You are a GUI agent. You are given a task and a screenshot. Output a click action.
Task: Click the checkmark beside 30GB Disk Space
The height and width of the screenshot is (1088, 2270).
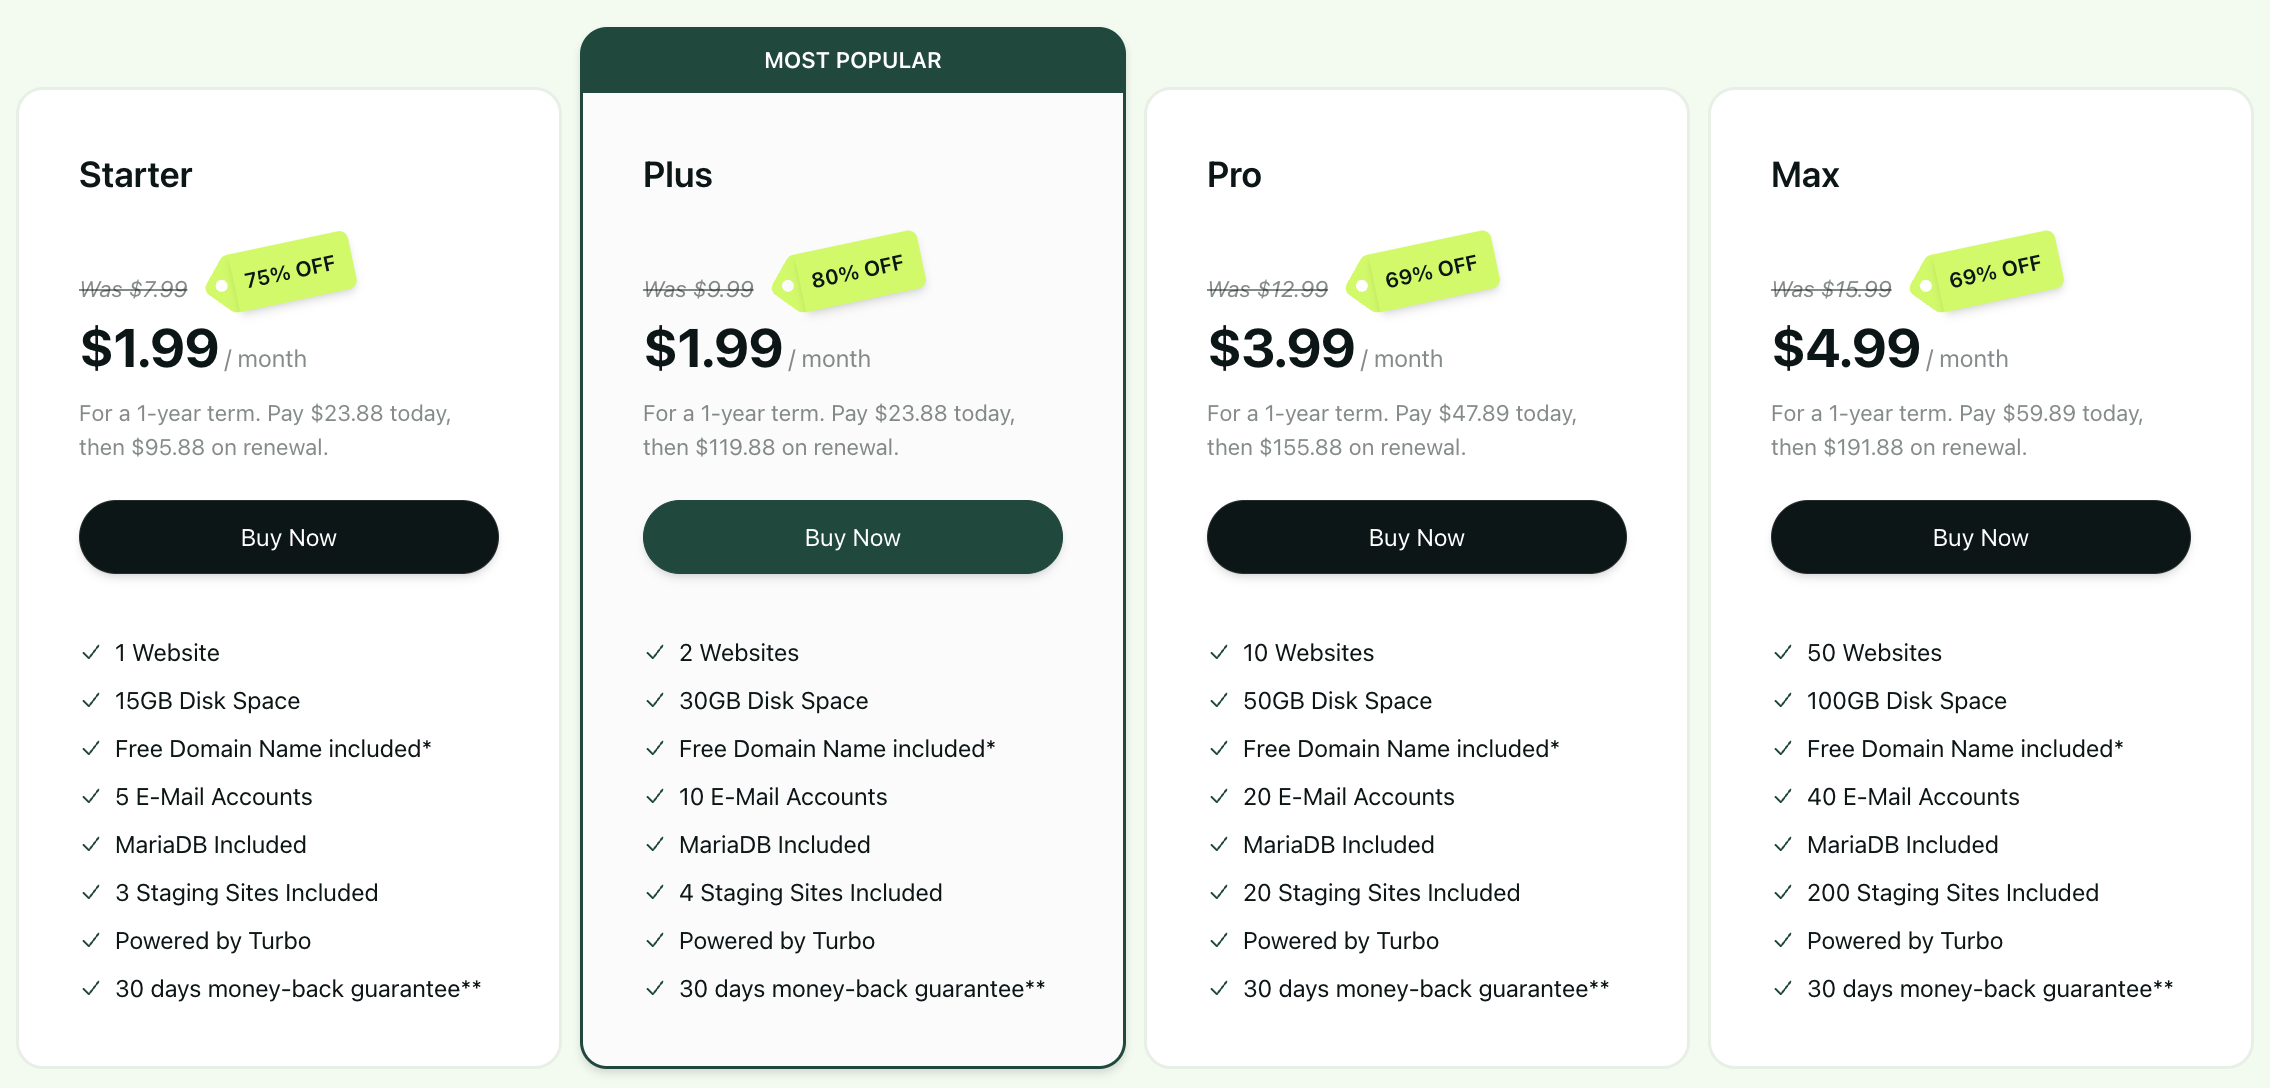(x=655, y=700)
